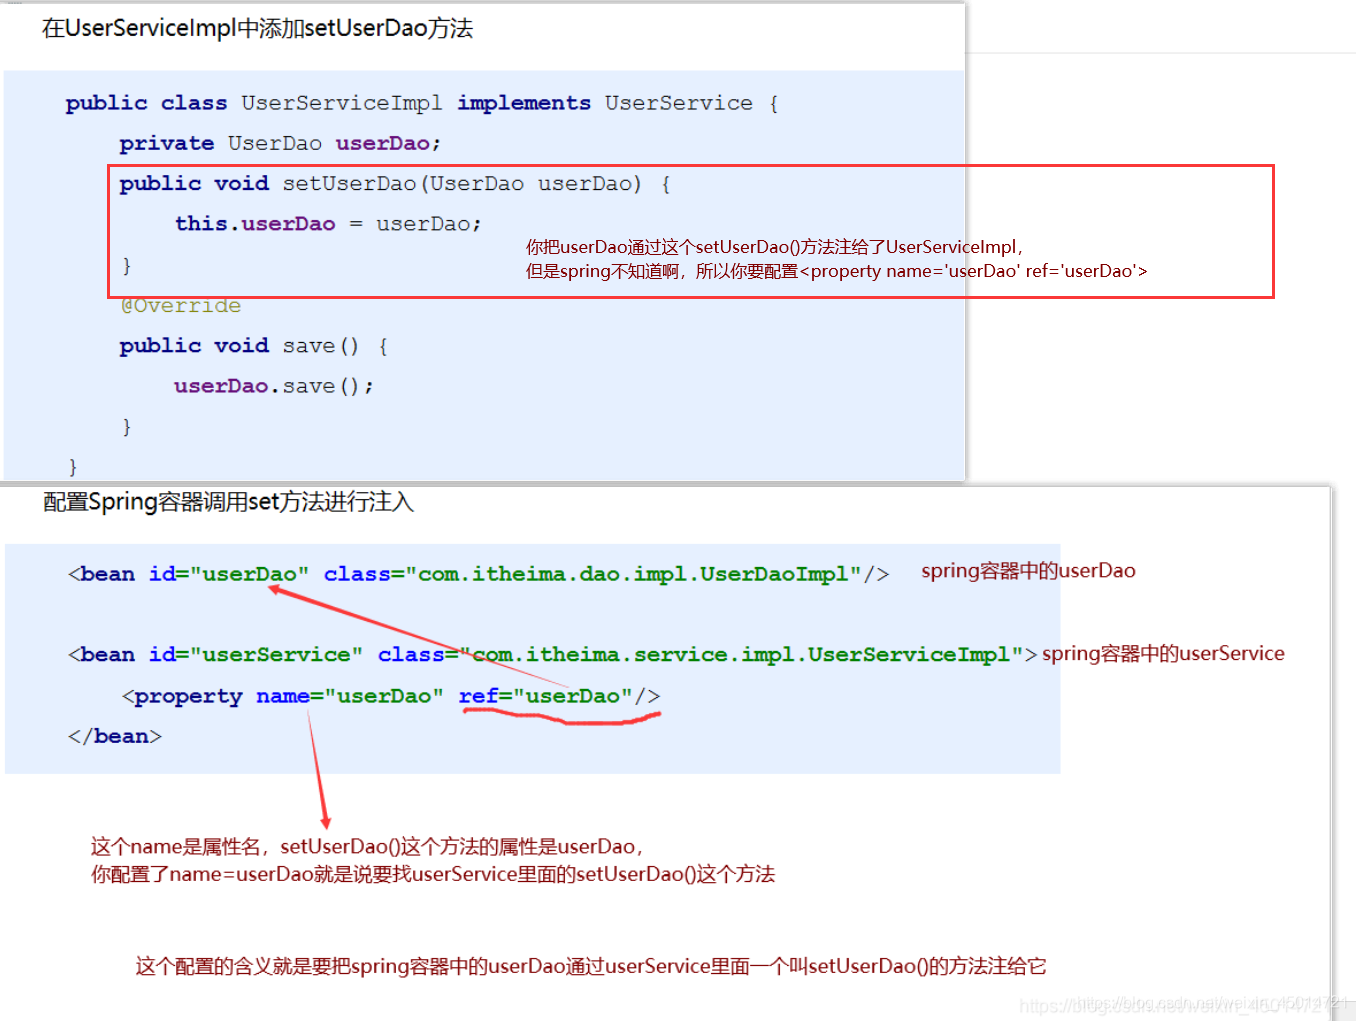Click the red note starting '你配置了name=userDao'

point(433,874)
